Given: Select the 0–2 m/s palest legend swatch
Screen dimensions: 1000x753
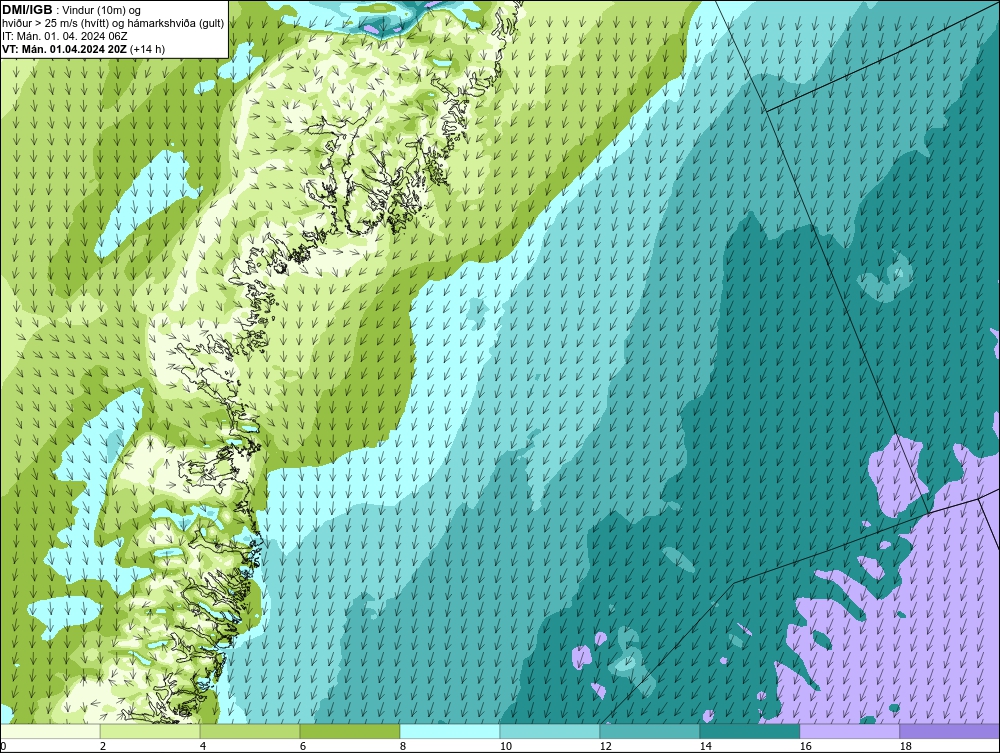Looking at the screenshot, I should [x=50, y=731].
